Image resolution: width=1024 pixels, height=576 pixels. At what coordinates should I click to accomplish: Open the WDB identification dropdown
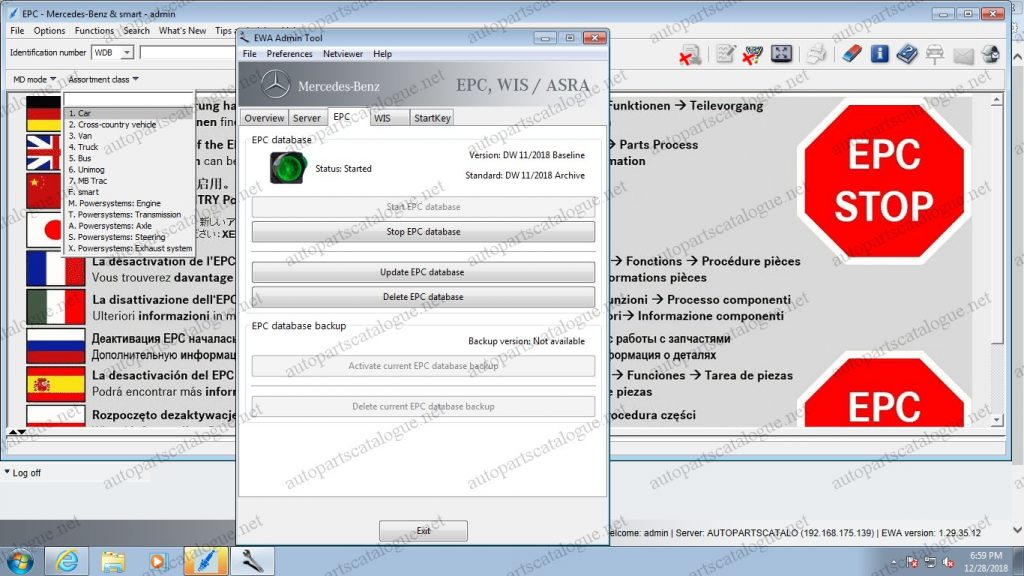click(127, 52)
